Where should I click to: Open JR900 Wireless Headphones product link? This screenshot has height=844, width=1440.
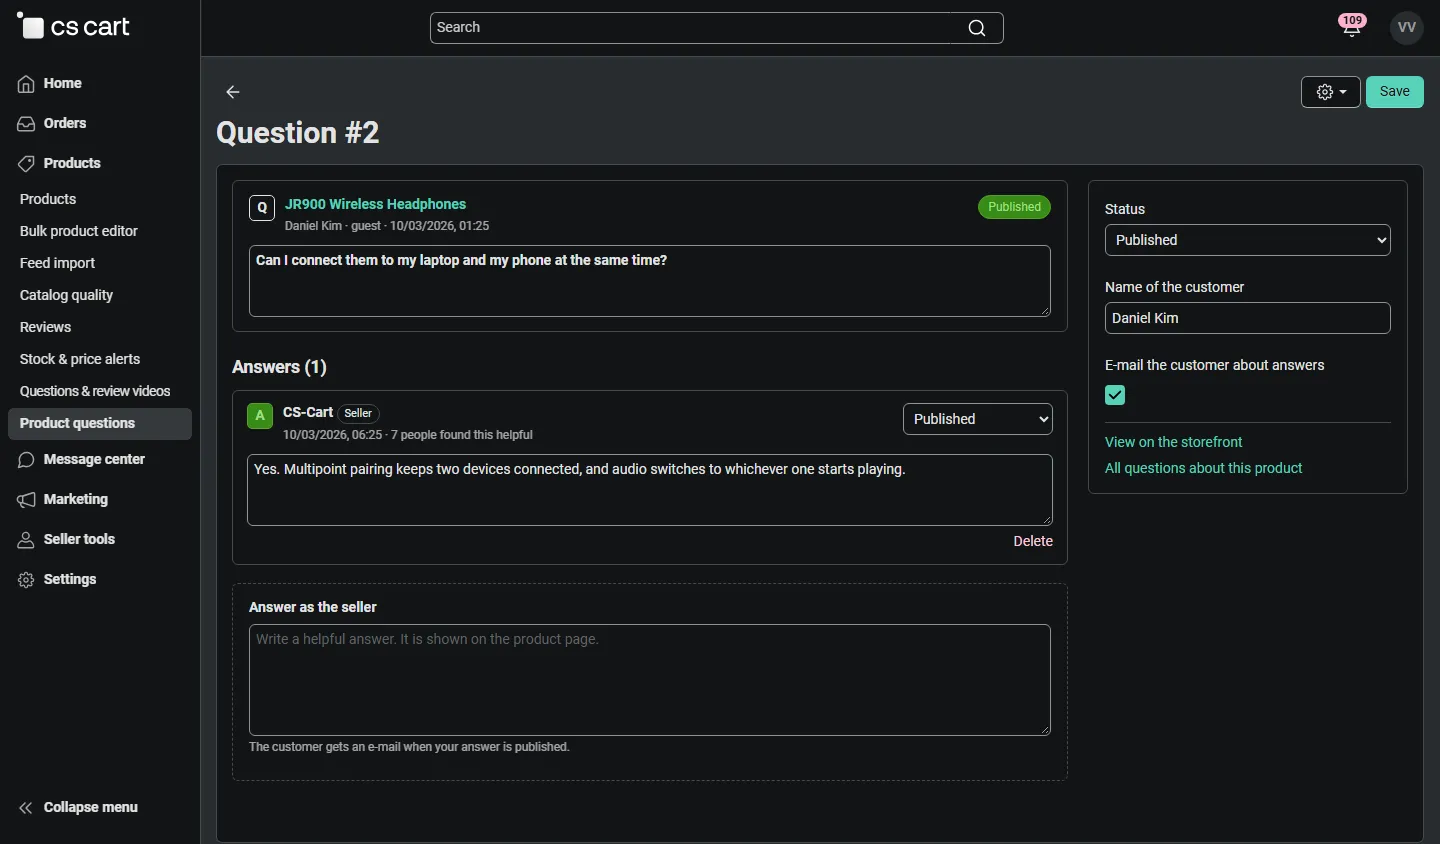click(376, 204)
